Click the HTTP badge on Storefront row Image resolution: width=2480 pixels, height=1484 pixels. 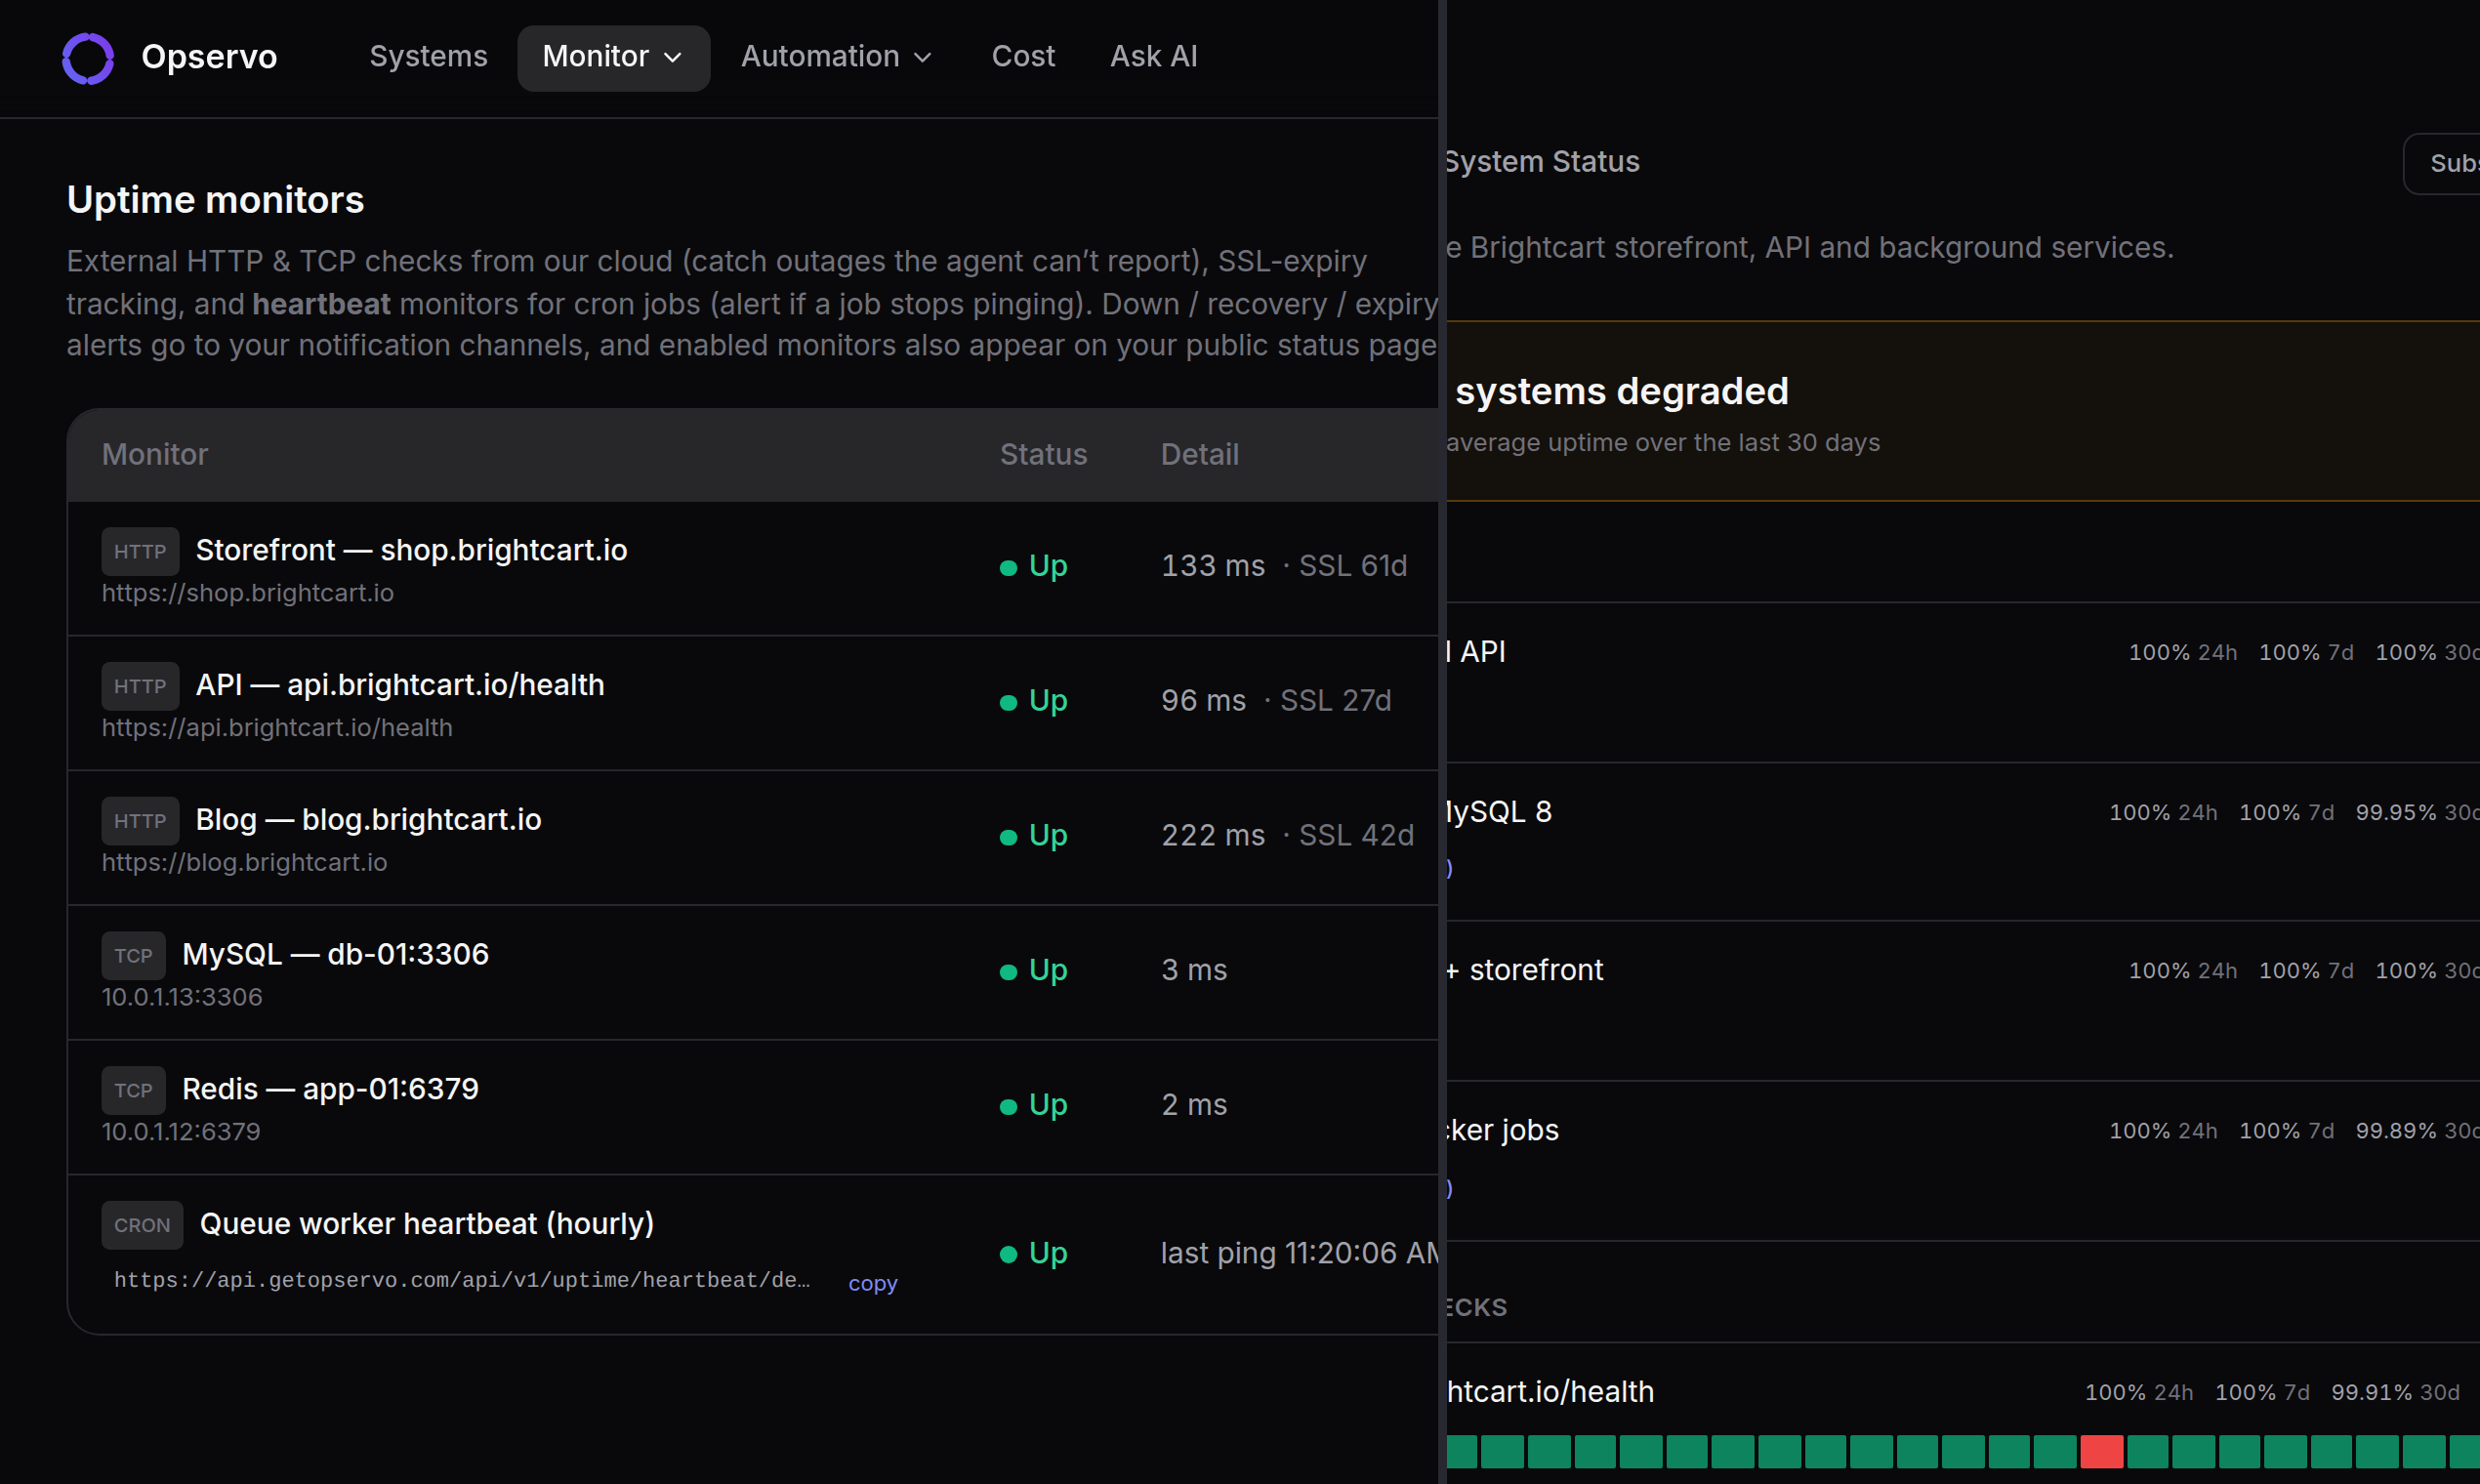(x=140, y=551)
